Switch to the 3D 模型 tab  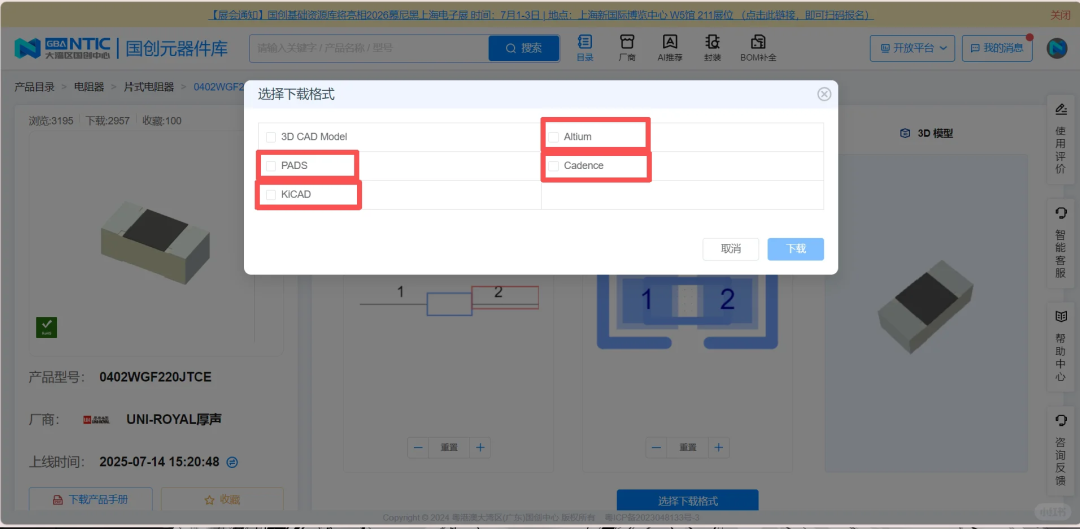pyautogui.click(x=927, y=134)
